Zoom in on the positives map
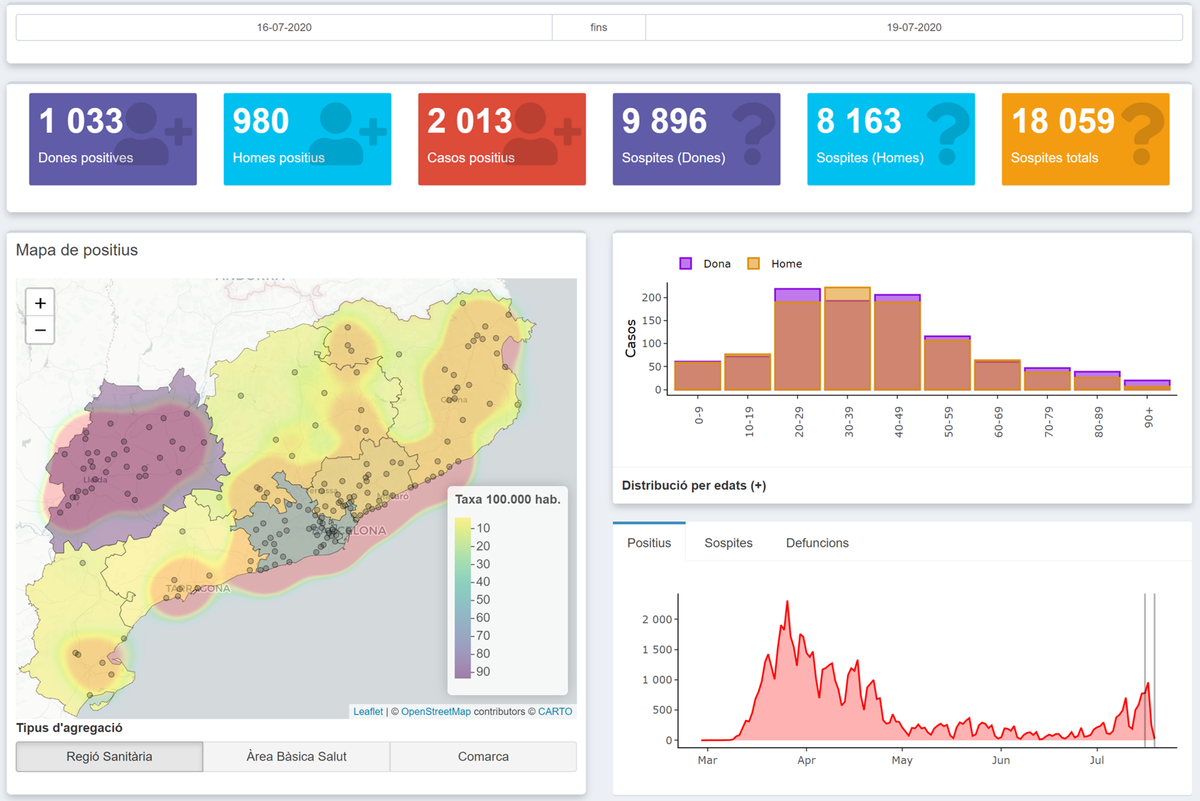This screenshot has height=801, width=1200. click(x=40, y=303)
